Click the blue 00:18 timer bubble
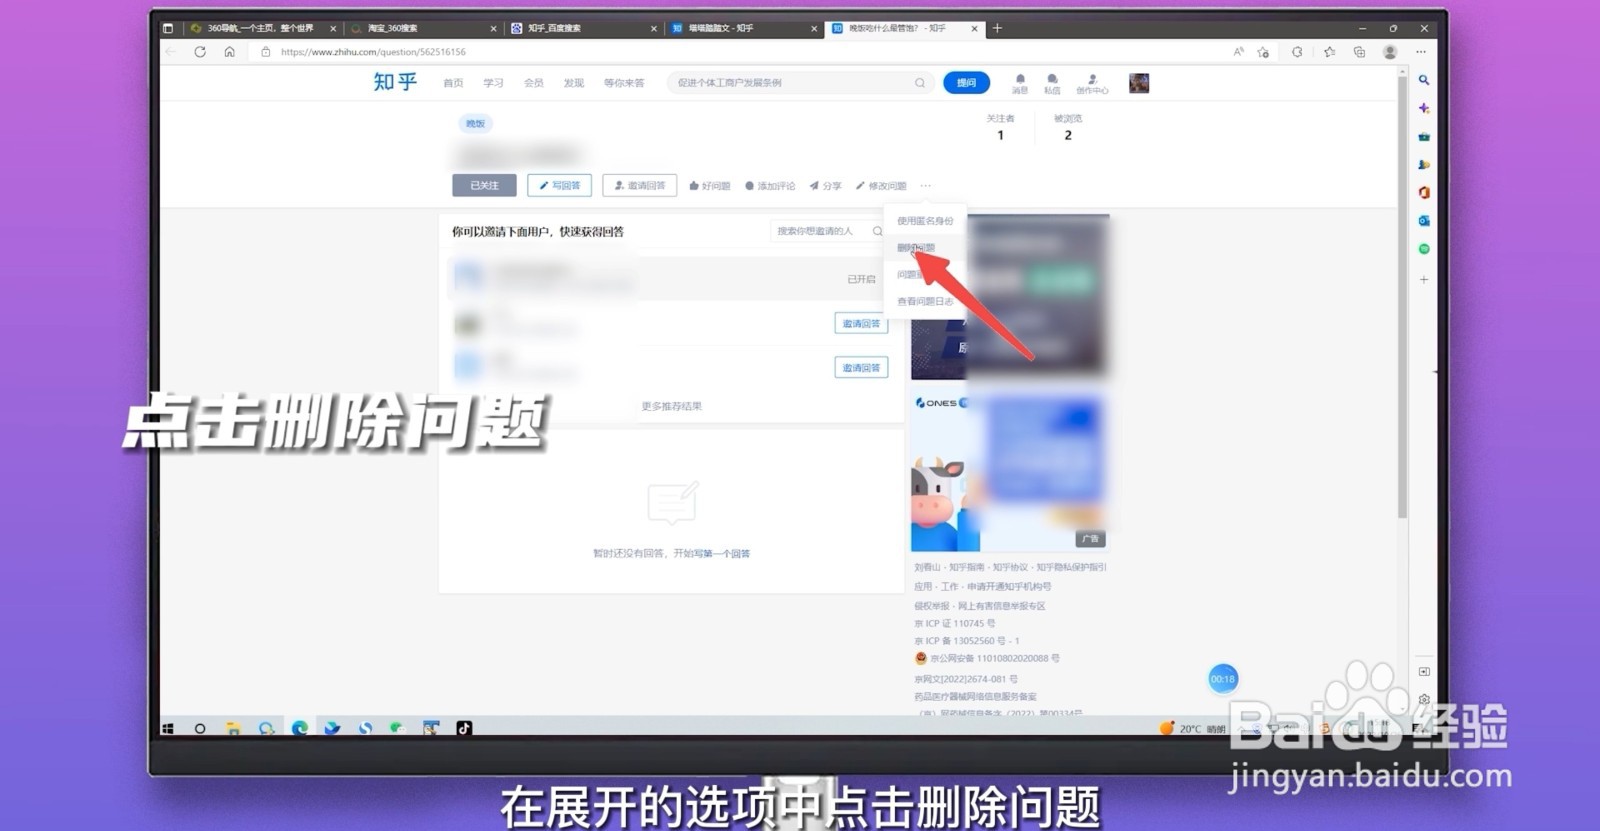The image size is (1600, 831). [1223, 679]
